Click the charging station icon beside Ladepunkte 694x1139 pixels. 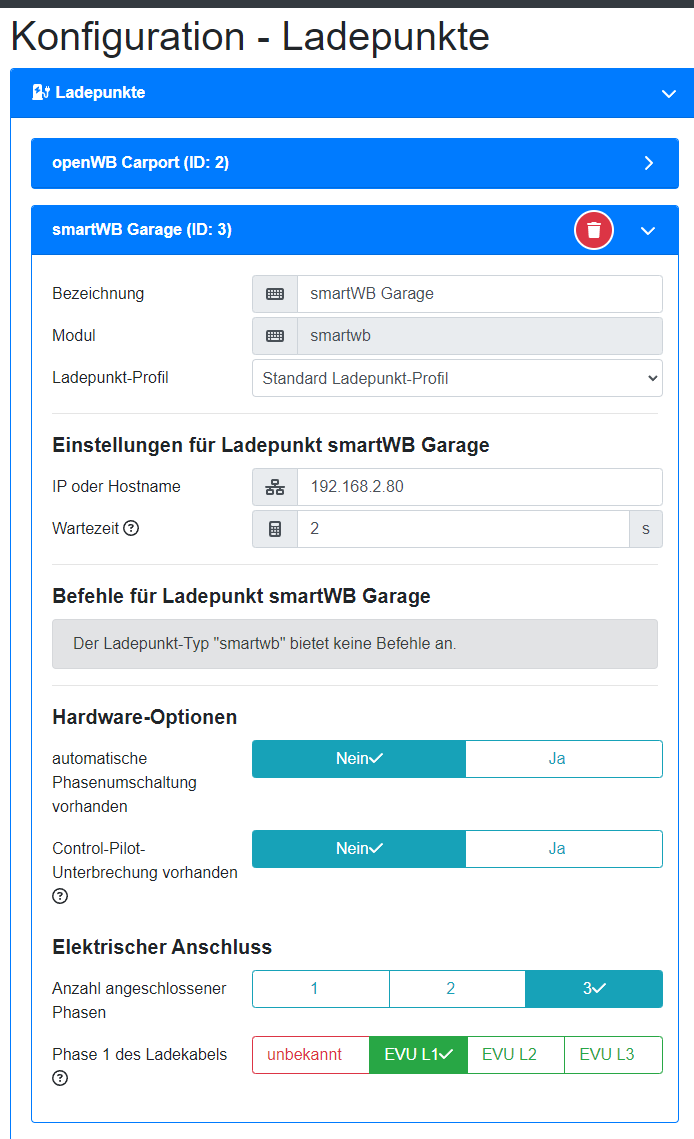41,92
